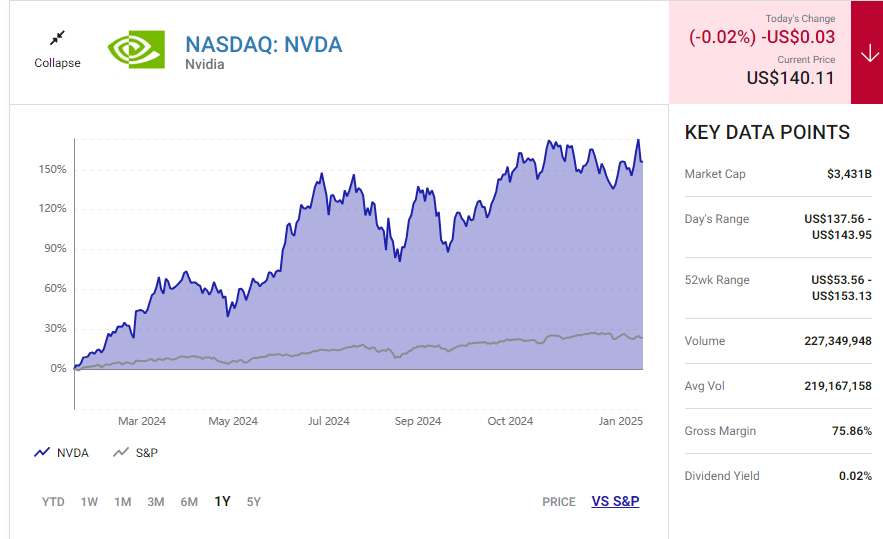Select the 3M time range
Image resolution: width=883 pixels, height=539 pixels.
[156, 502]
